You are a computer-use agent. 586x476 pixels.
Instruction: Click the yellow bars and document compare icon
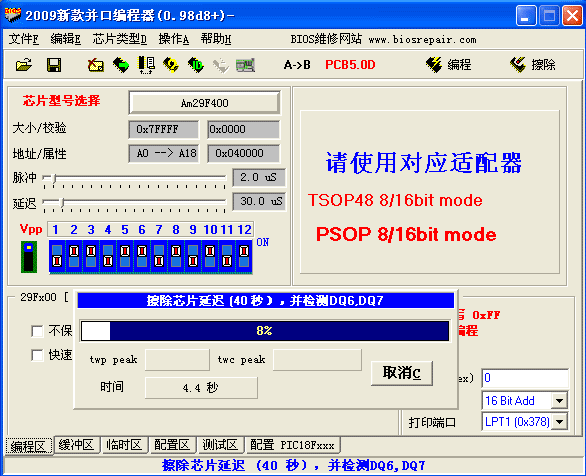(146, 65)
